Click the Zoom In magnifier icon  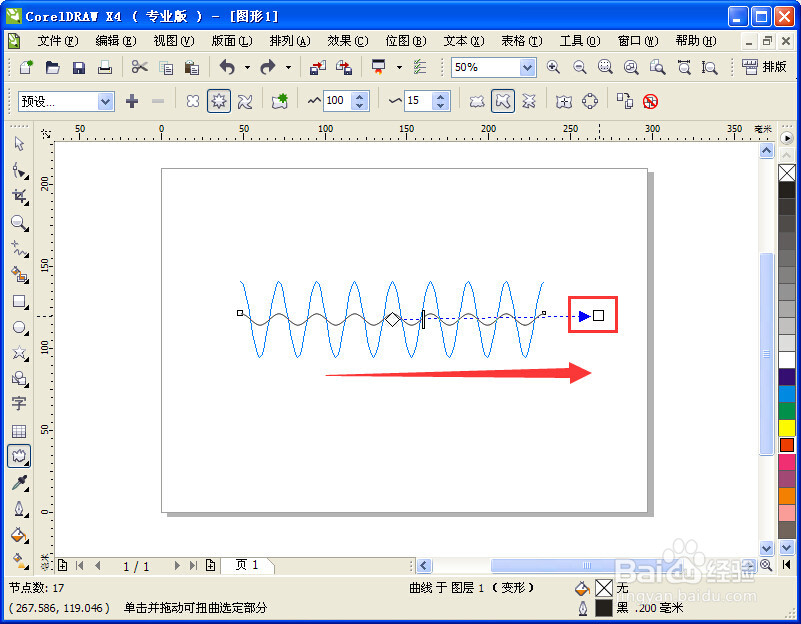click(553, 67)
